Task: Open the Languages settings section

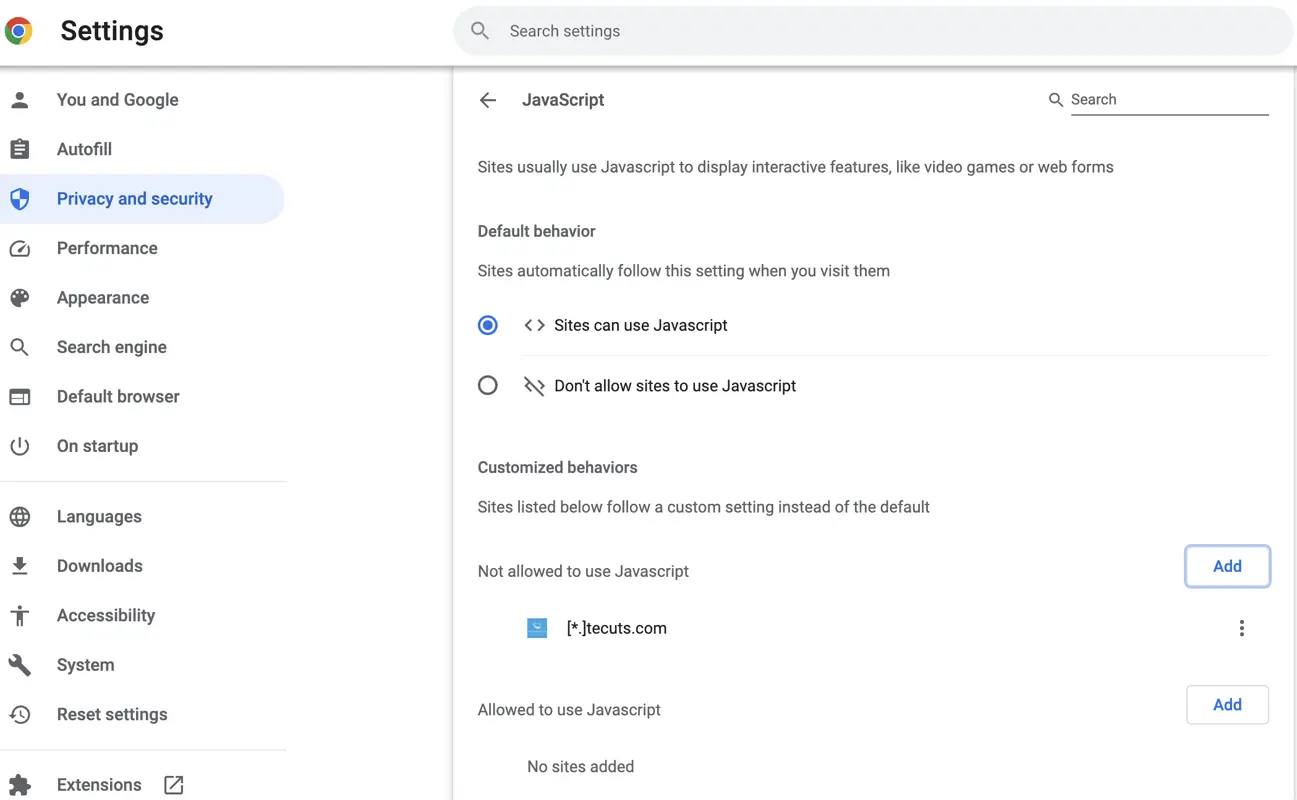Action: point(99,517)
